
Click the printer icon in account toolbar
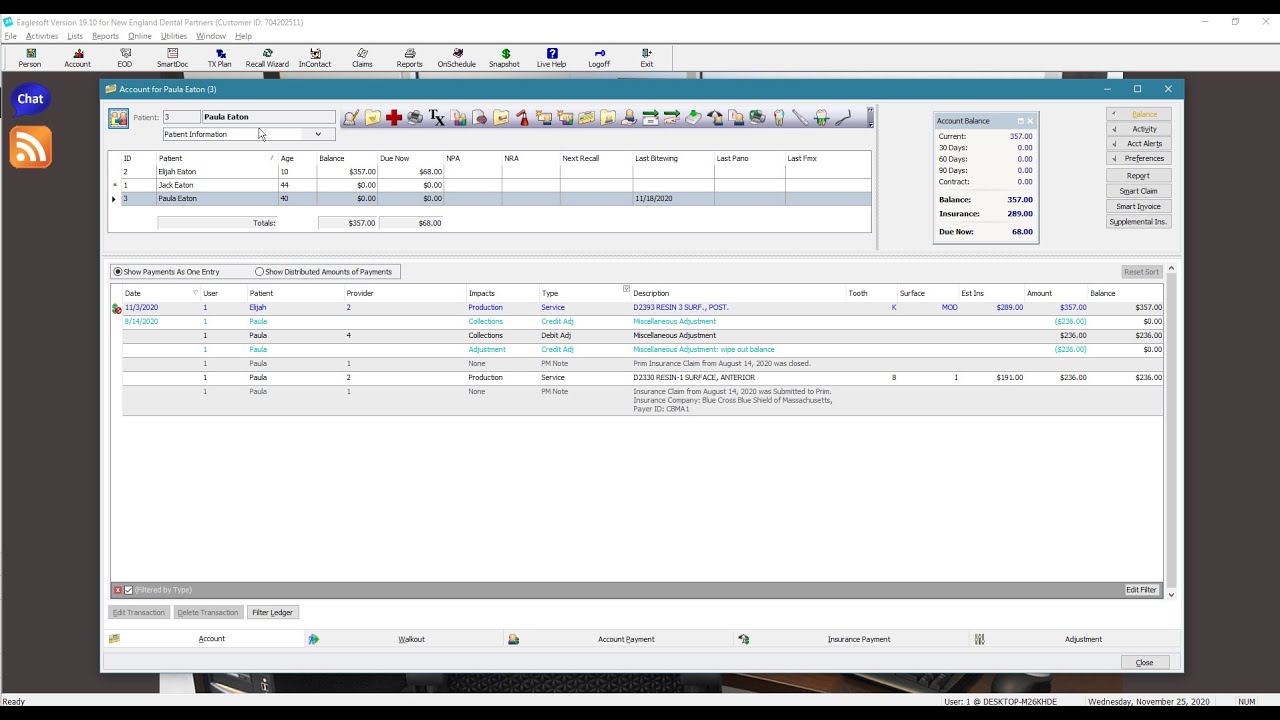(415, 118)
